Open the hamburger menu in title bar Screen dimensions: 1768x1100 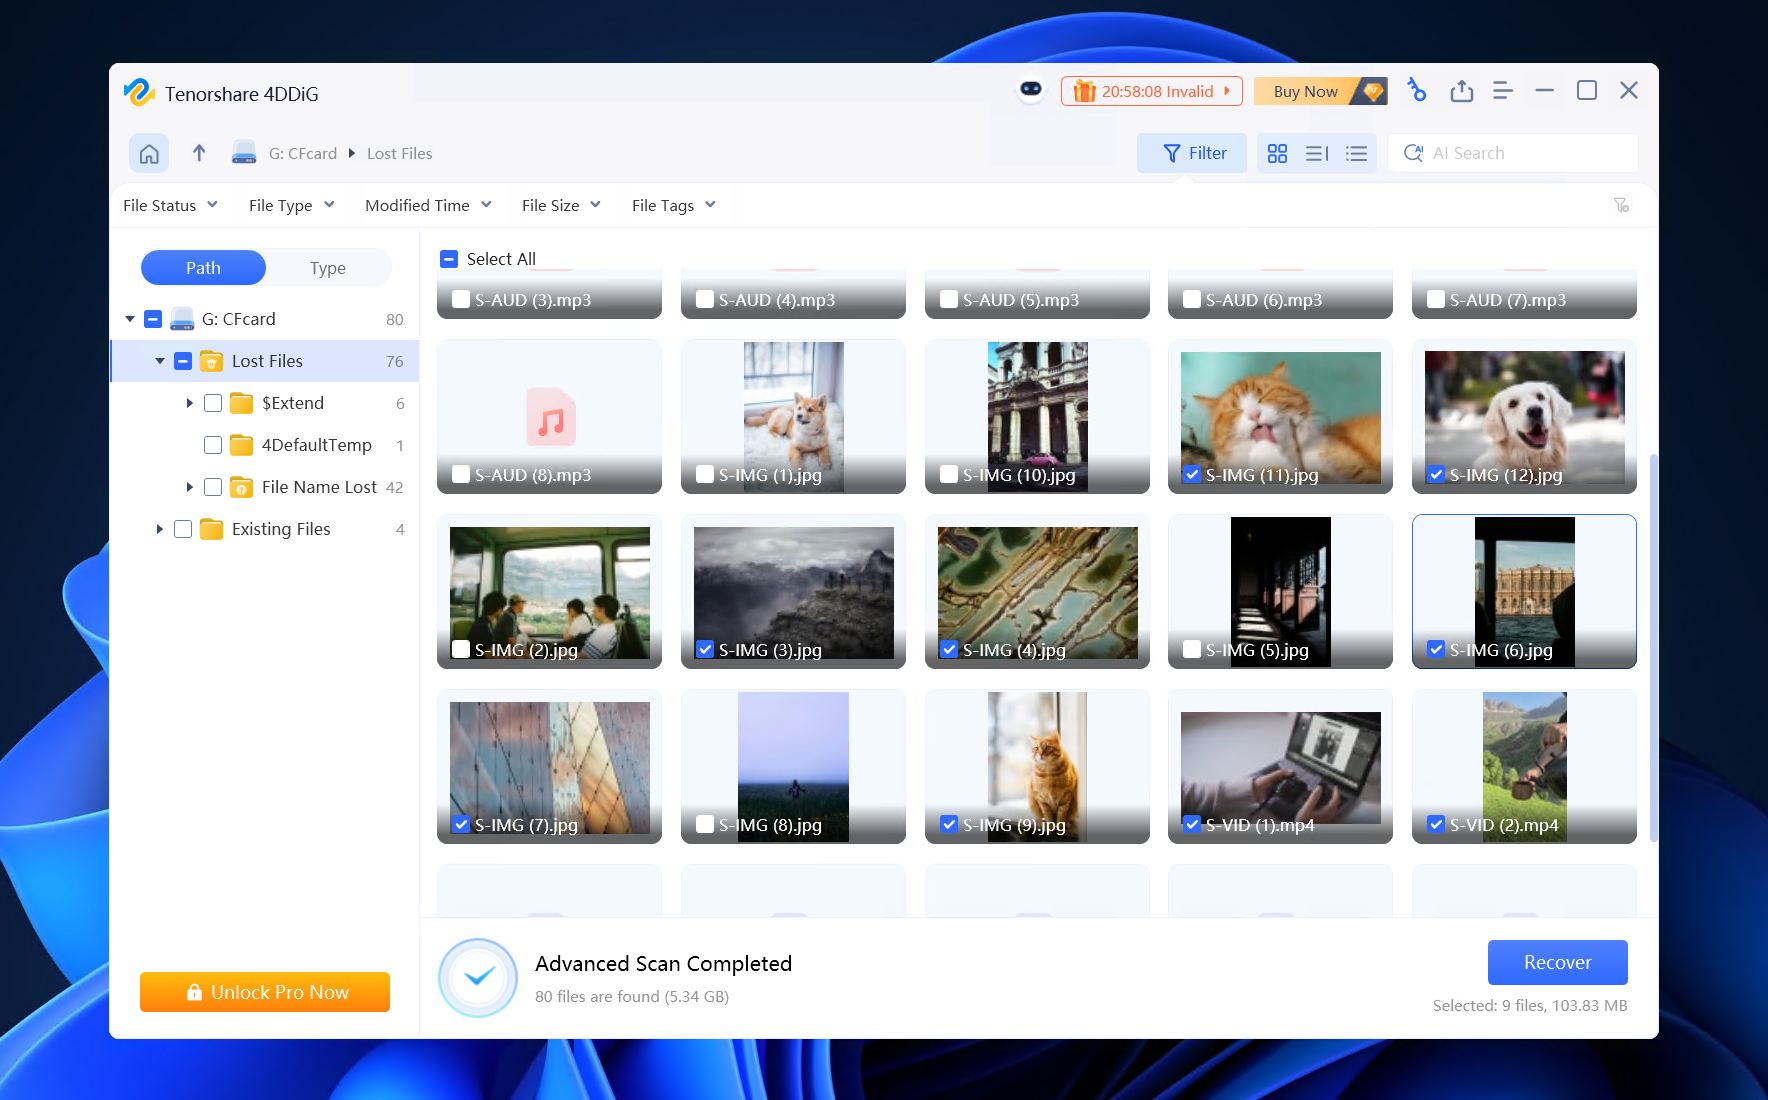point(1502,91)
